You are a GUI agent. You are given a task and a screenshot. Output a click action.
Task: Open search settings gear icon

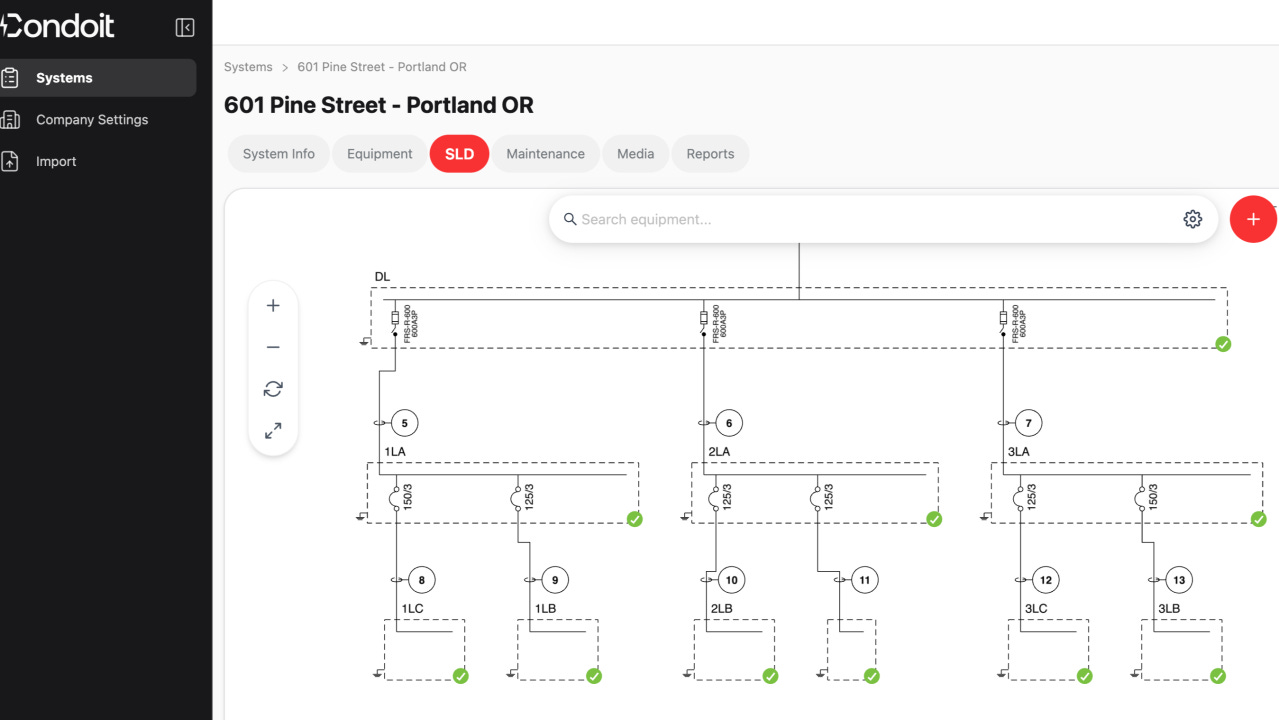[1192, 219]
